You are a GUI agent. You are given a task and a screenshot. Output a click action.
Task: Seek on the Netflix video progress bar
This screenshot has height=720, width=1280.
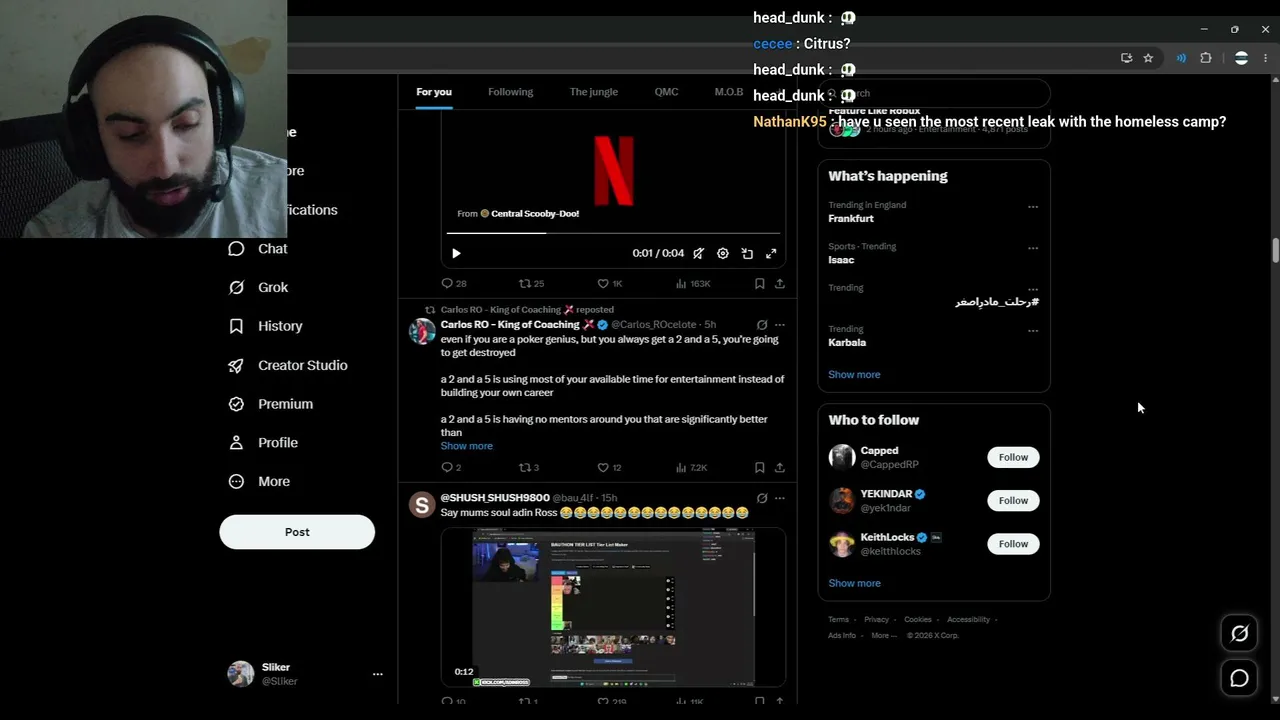(x=612, y=233)
